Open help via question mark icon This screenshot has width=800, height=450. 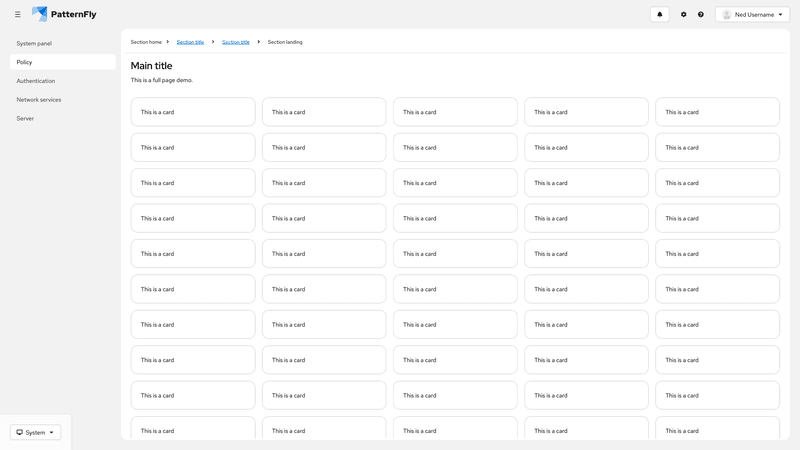[x=701, y=14]
